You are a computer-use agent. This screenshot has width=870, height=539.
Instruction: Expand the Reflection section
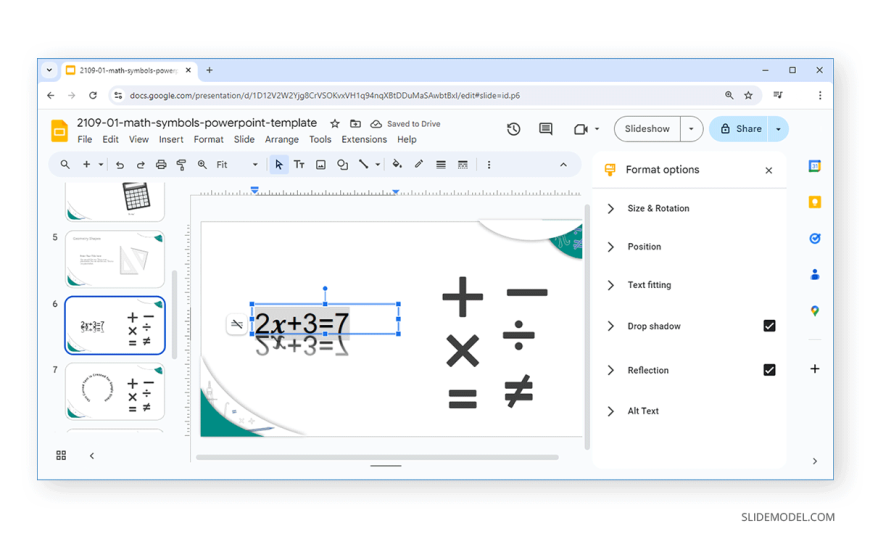(611, 370)
